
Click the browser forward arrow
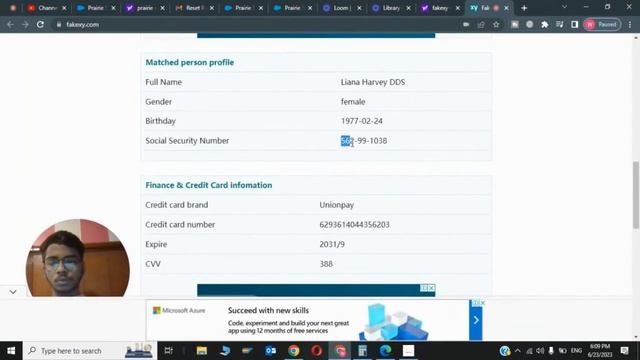pyautogui.click(x=25, y=24)
